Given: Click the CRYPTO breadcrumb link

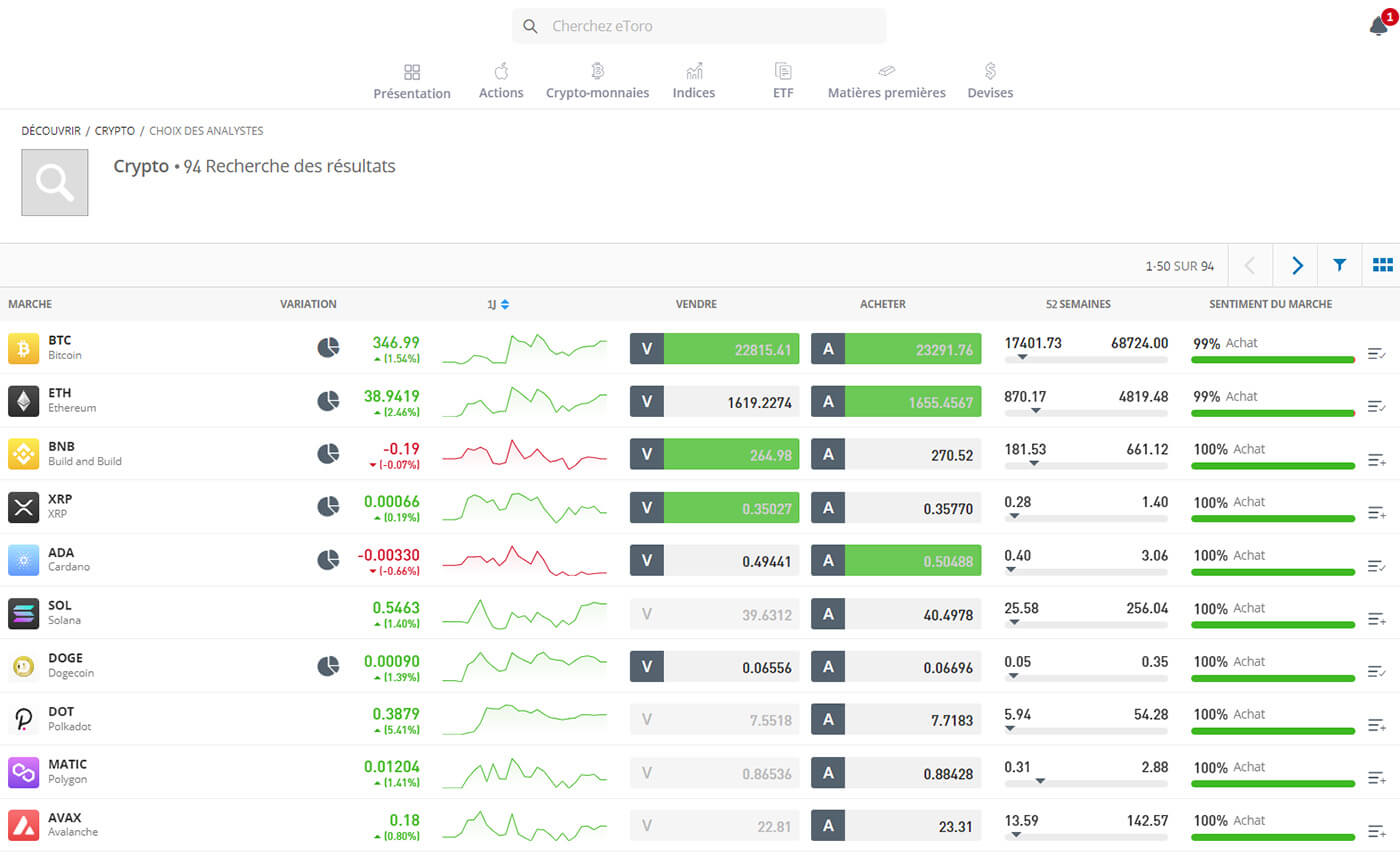Looking at the screenshot, I should (115, 131).
